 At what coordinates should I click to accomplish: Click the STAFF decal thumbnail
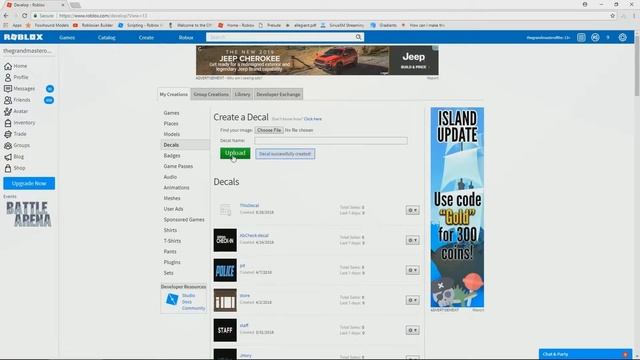[x=225, y=330]
